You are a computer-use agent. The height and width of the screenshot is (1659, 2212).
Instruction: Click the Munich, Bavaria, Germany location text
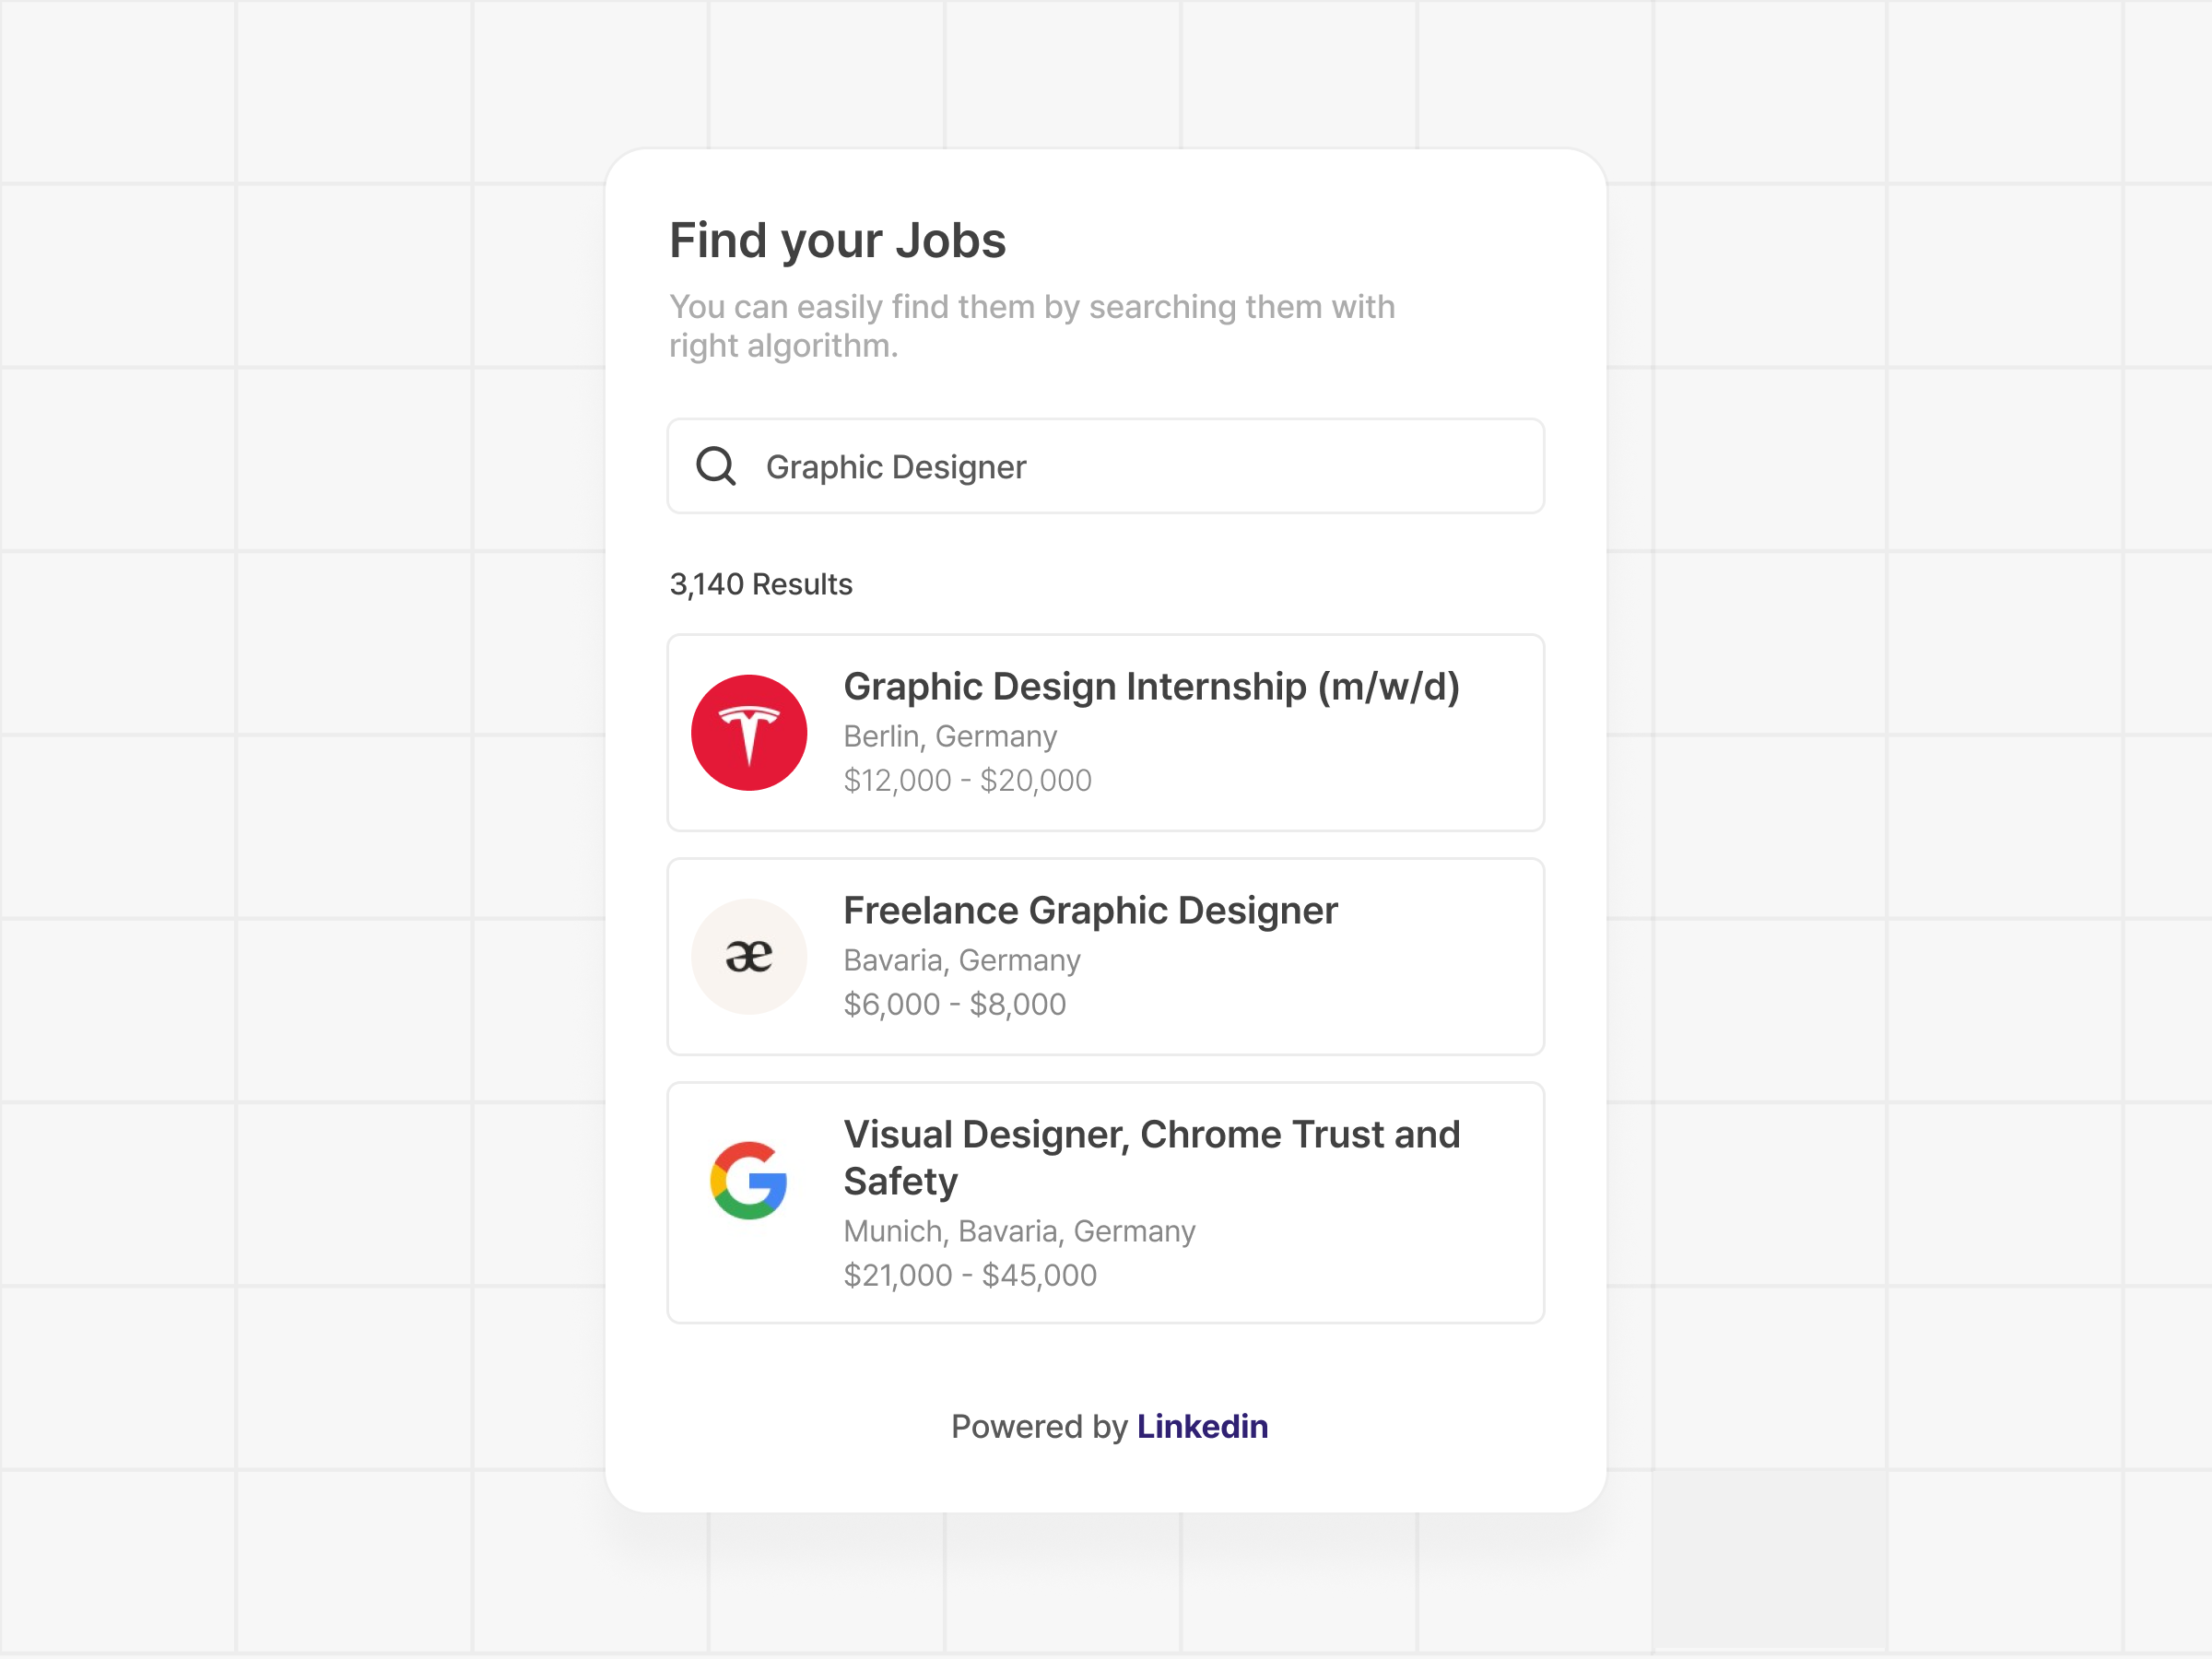coord(1019,1231)
